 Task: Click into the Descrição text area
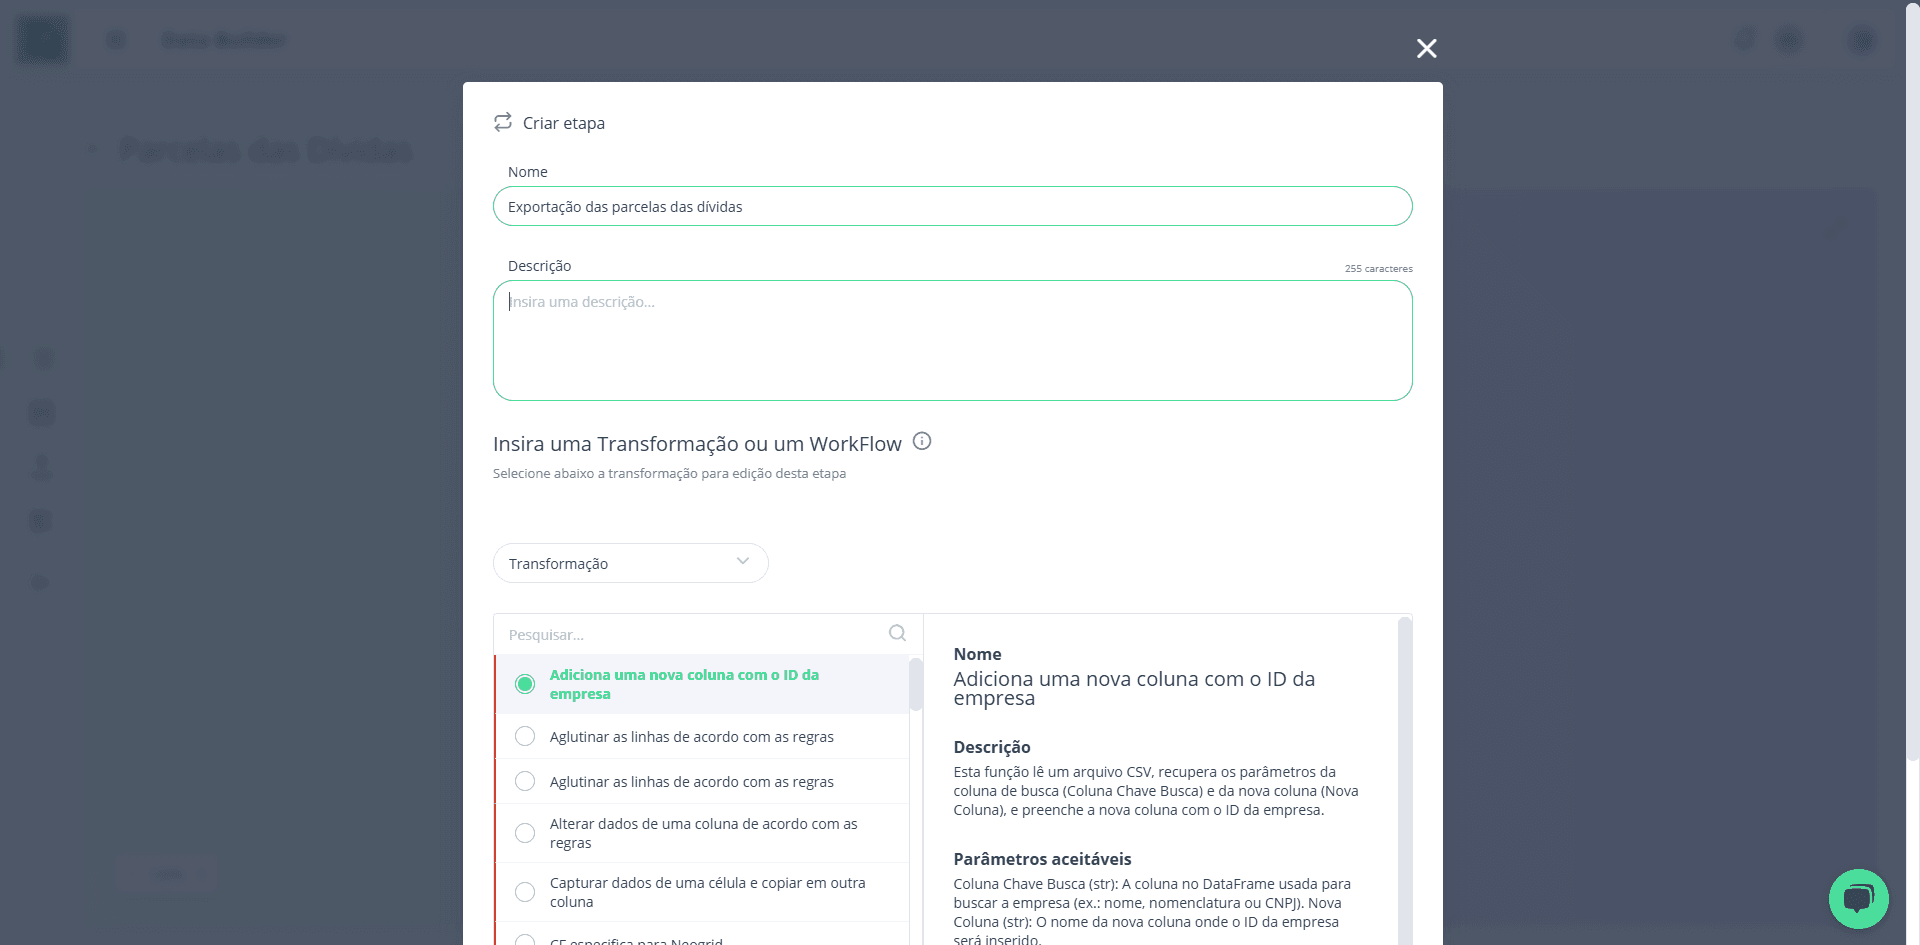[x=952, y=340]
